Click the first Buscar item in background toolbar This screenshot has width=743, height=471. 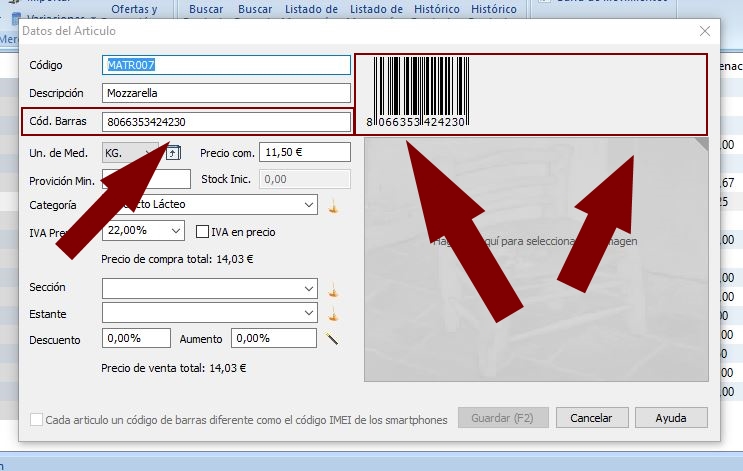pyautogui.click(x=206, y=9)
